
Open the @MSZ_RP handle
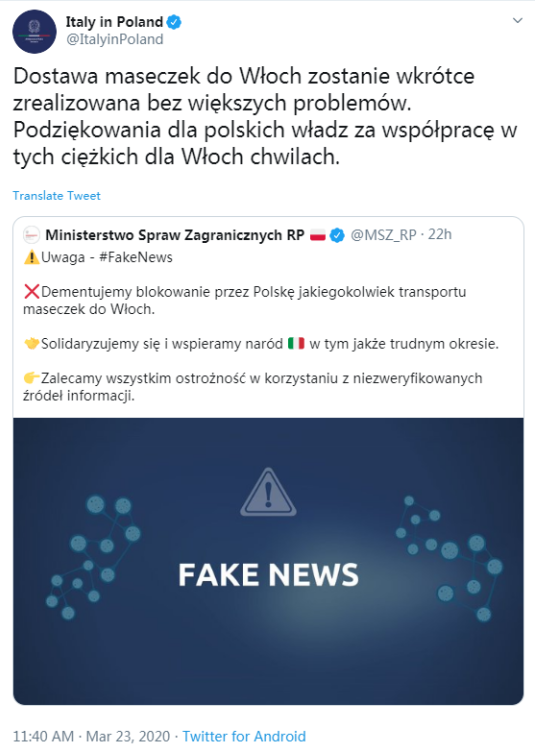(x=383, y=235)
